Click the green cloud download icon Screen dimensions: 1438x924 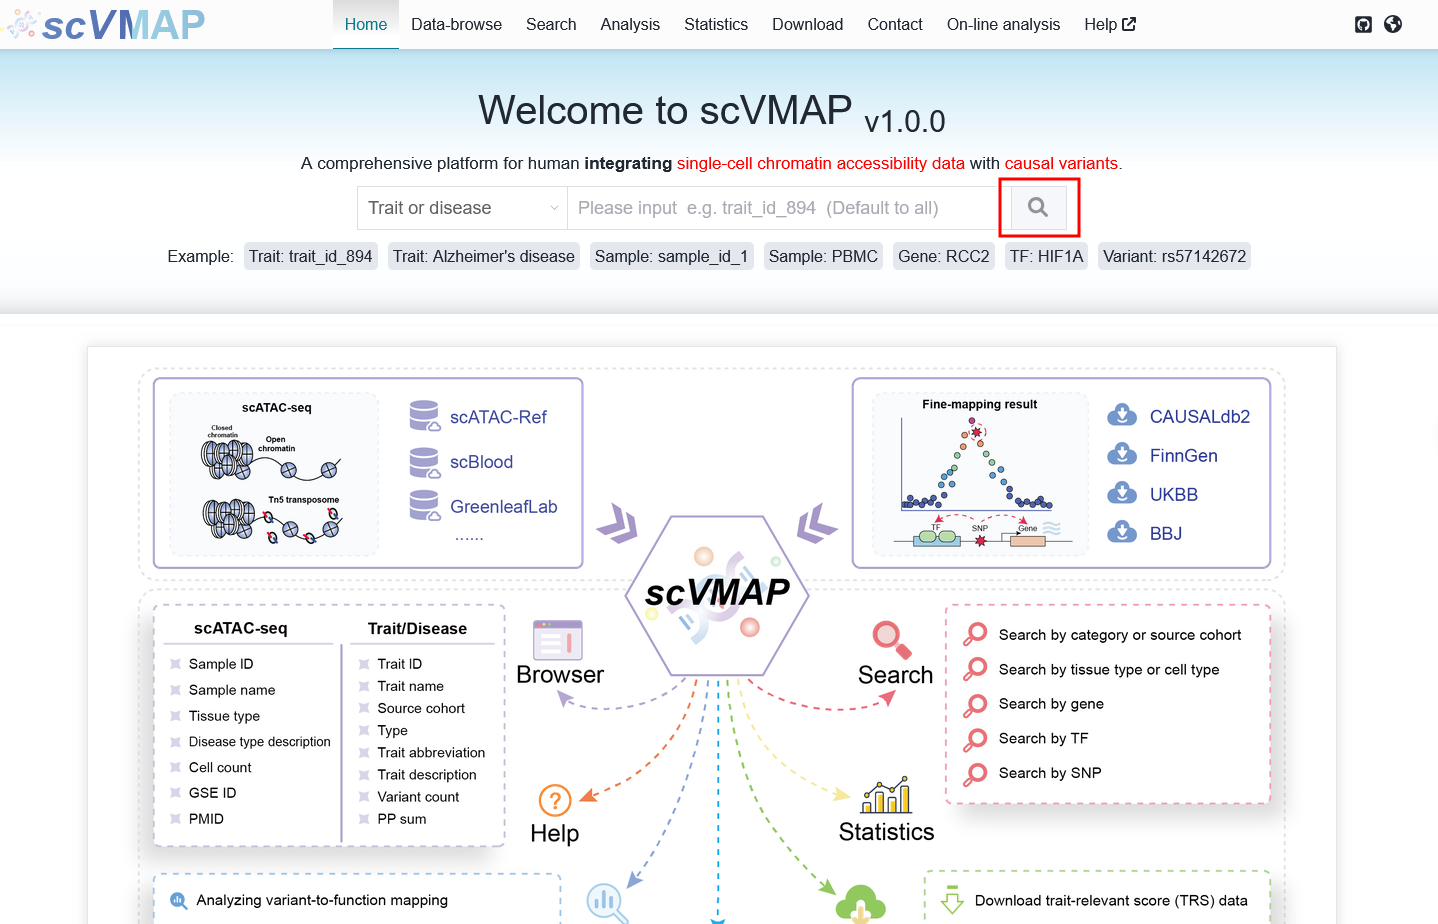860,903
